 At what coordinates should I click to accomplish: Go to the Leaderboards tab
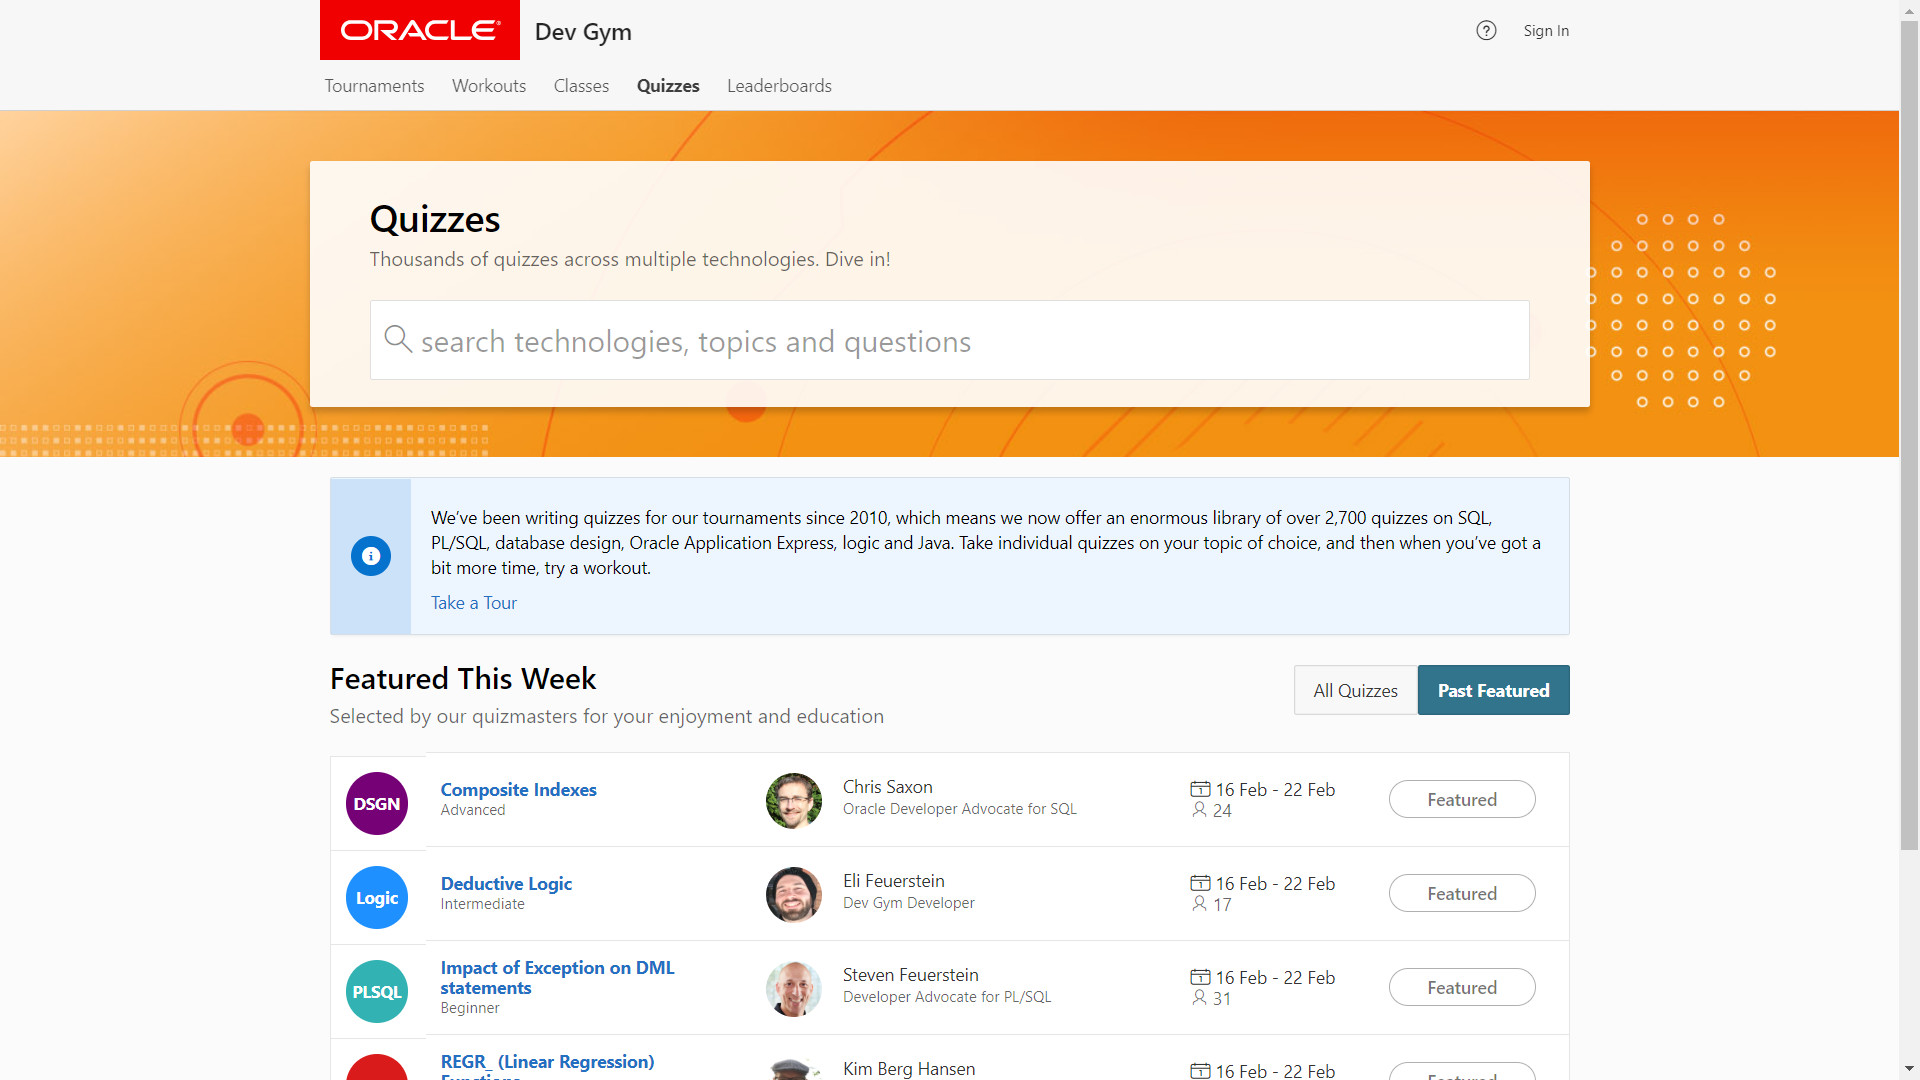[779, 86]
